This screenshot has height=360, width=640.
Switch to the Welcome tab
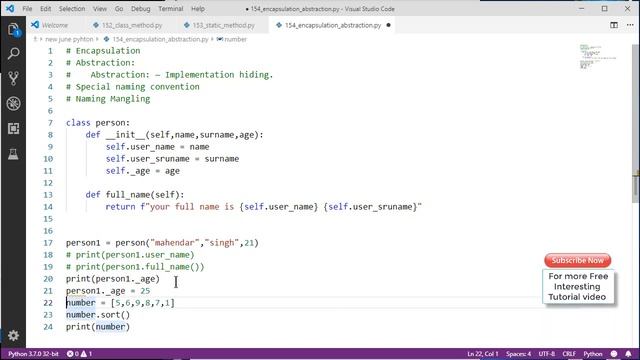55,25
